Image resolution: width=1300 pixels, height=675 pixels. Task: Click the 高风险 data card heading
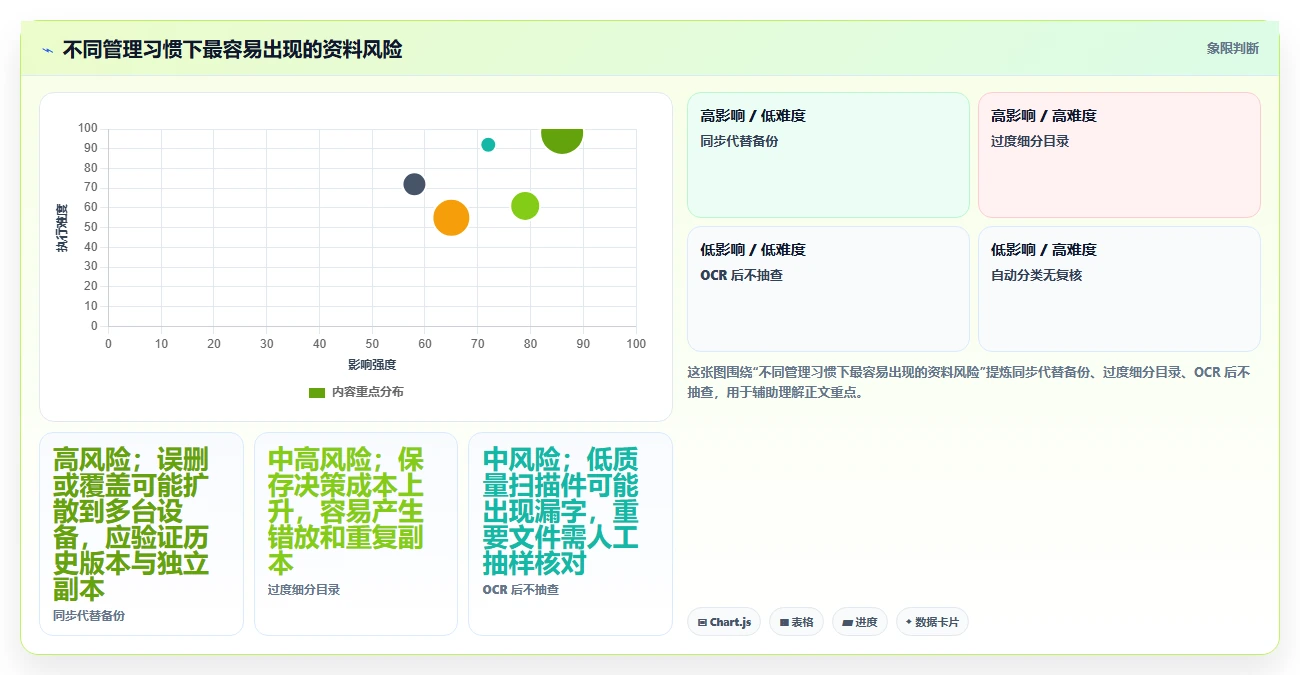[132, 524]
